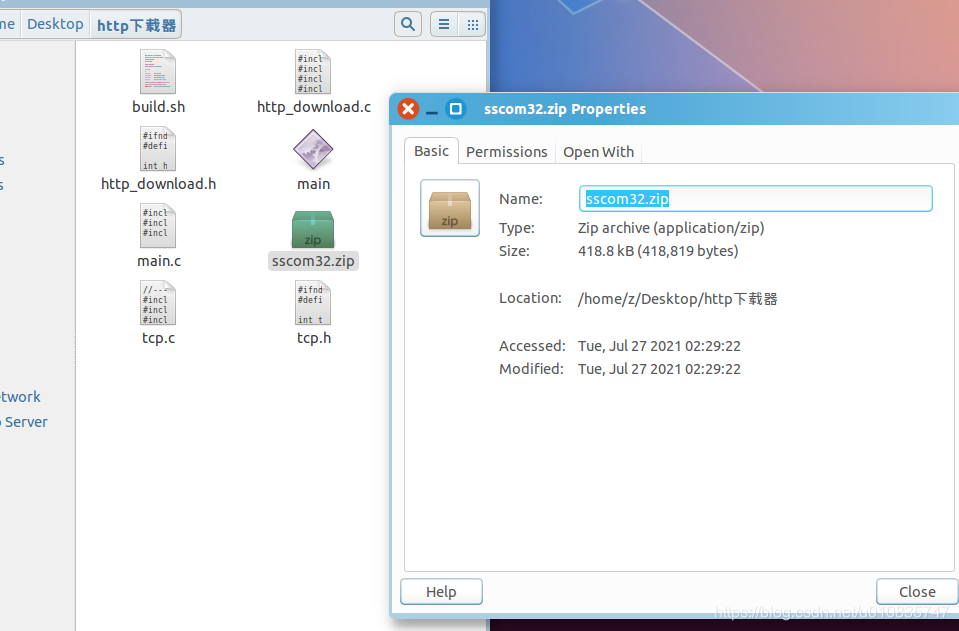Click the location path /home/z/Desktop text
Screen dimensions: 959x631
[678, 299]
